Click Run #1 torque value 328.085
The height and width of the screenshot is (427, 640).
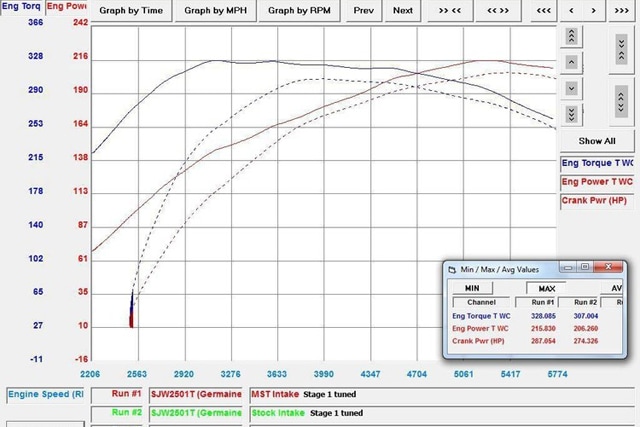tap(543, 316)
